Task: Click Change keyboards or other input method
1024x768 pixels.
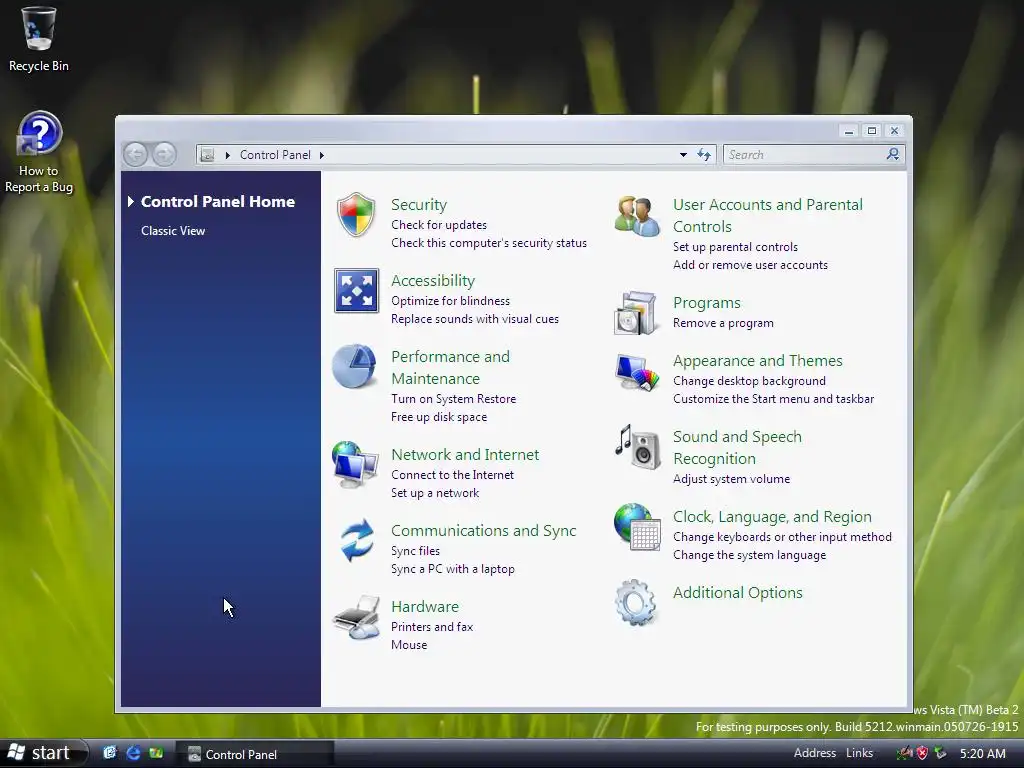Action: (782, 537)
